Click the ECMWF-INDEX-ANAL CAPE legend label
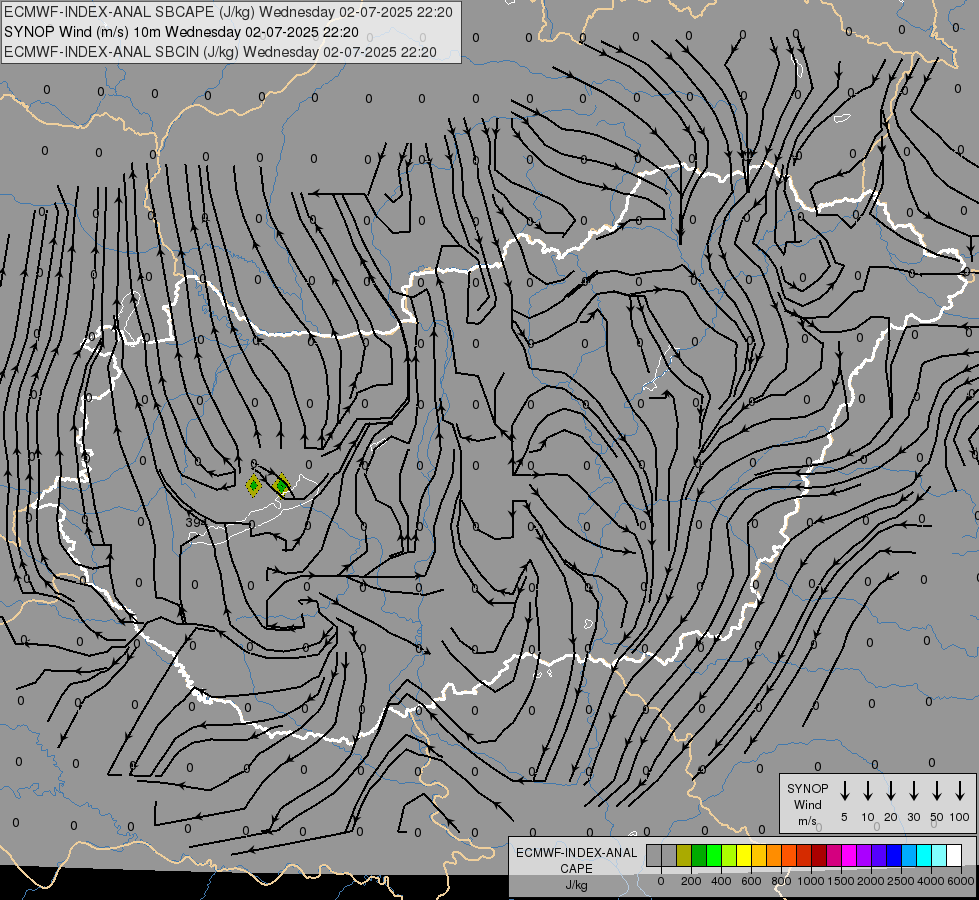This screenshot has width=979, height=900. click(x=576, y=860)
